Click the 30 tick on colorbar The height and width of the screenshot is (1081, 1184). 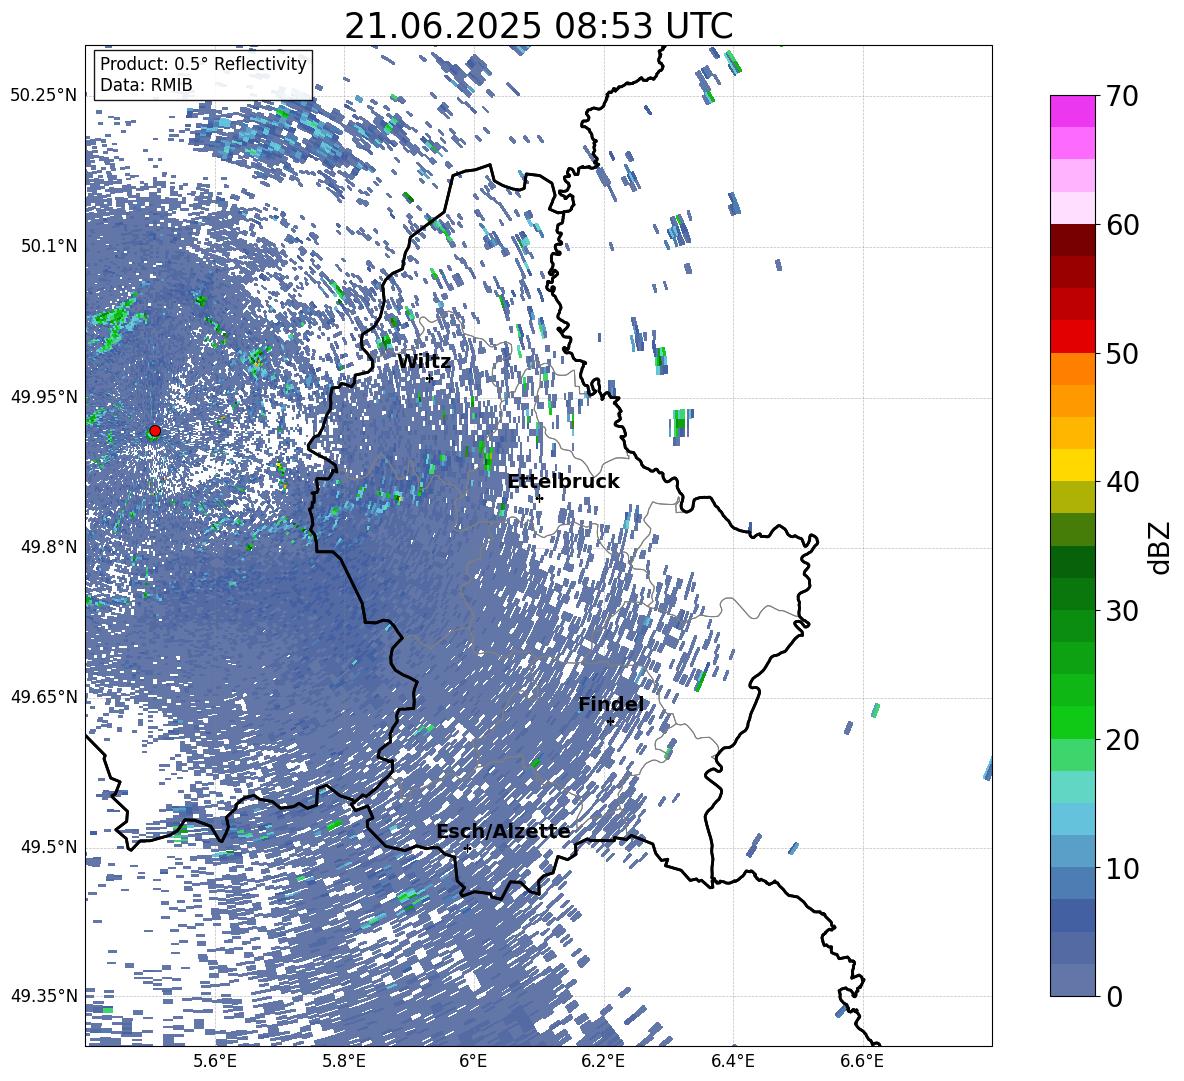[1122, 611]
